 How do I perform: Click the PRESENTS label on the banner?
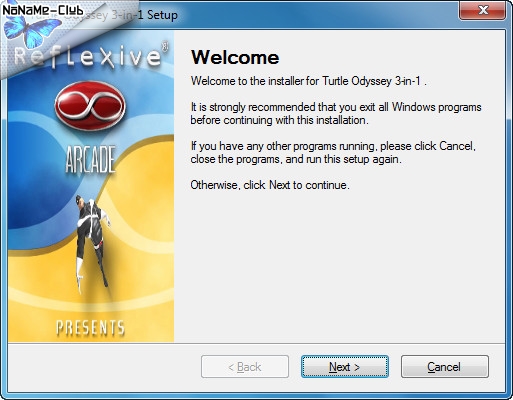tap(90, 328)
